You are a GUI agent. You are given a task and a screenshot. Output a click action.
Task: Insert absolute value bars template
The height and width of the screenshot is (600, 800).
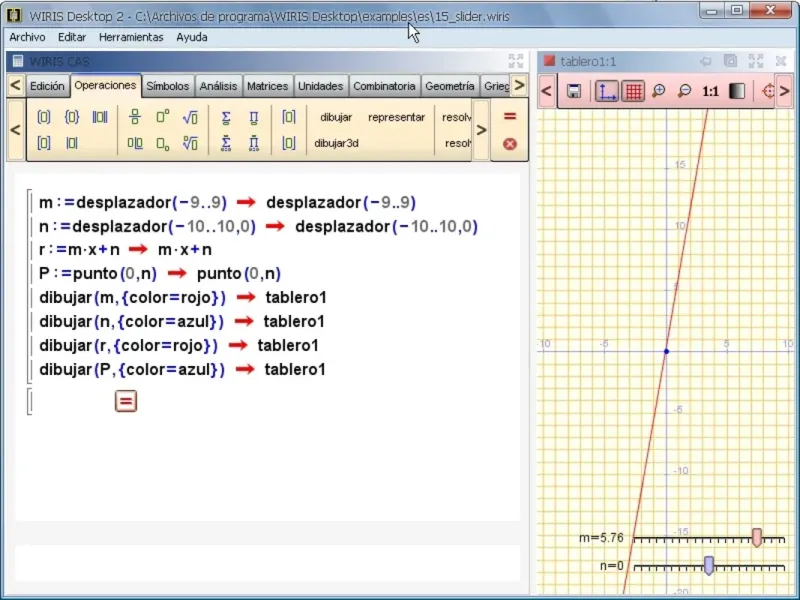(72, 143)
